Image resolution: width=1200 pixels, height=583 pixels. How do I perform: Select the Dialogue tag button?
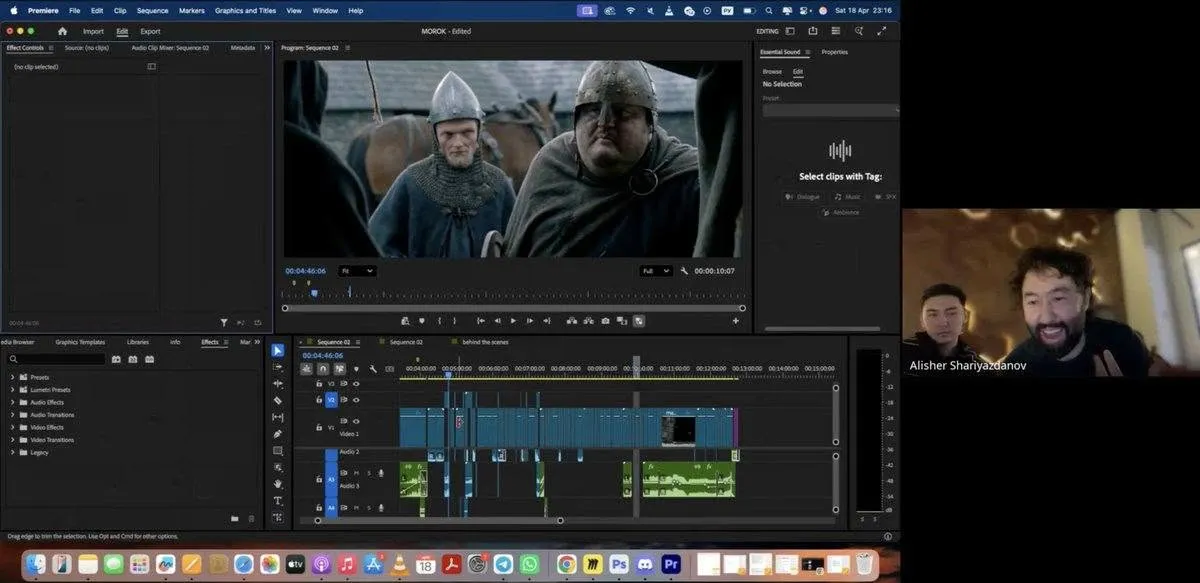coord(802,197)
